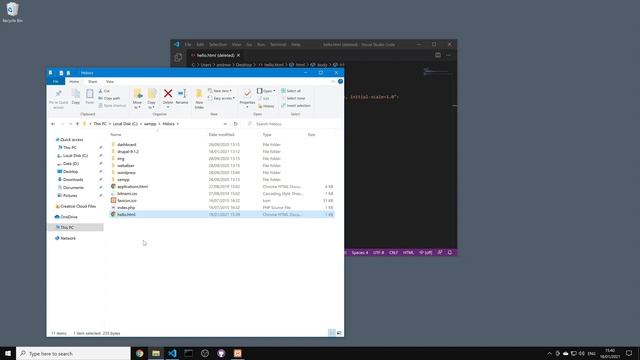Open the Recycle Bin desktop icon

(12, 12)
